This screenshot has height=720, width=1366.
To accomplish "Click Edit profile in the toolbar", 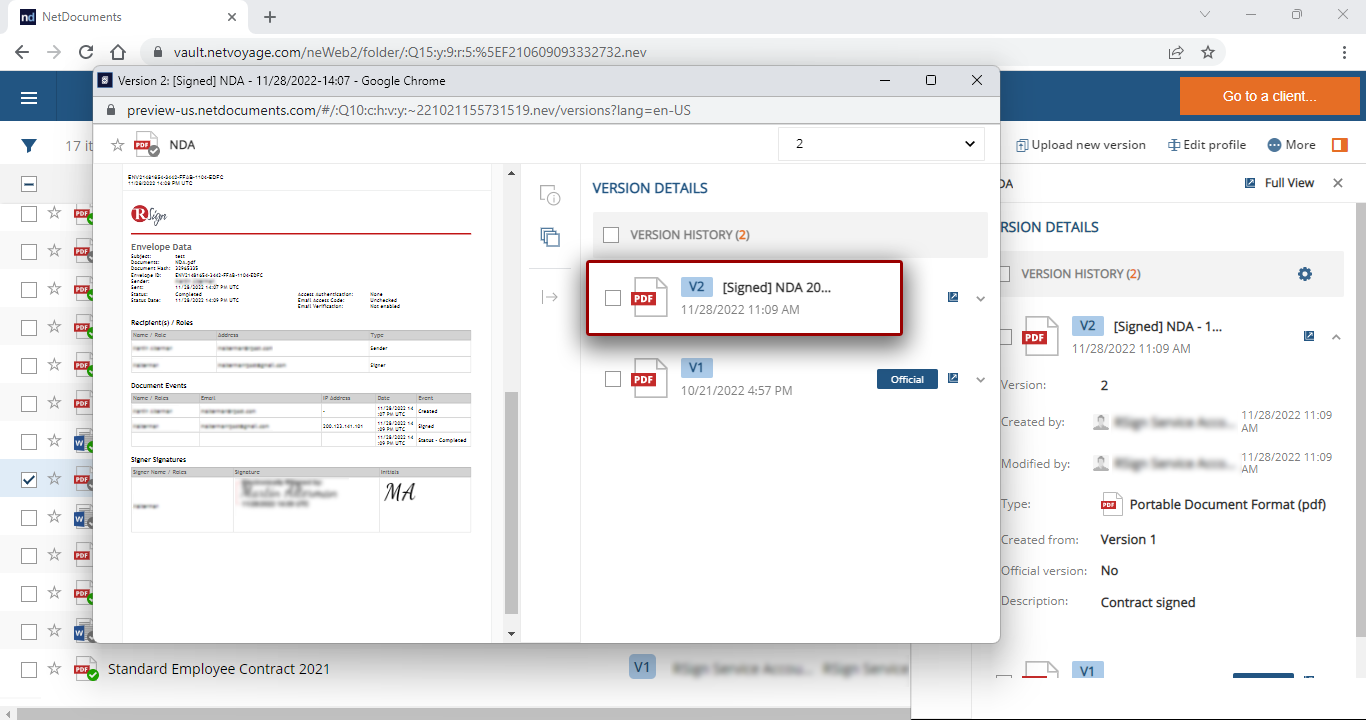I will click(1206, 145).
